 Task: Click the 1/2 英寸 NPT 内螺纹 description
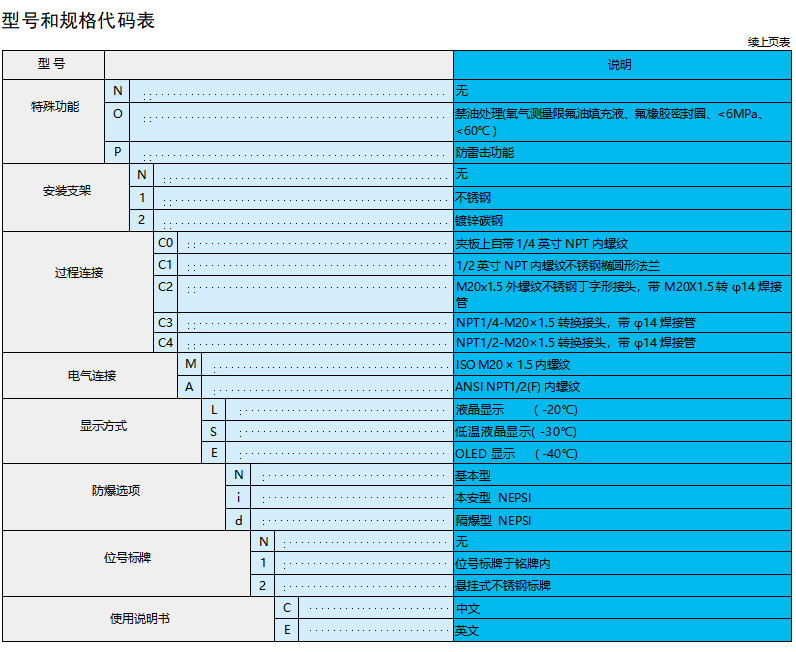(x=620, y=266)
